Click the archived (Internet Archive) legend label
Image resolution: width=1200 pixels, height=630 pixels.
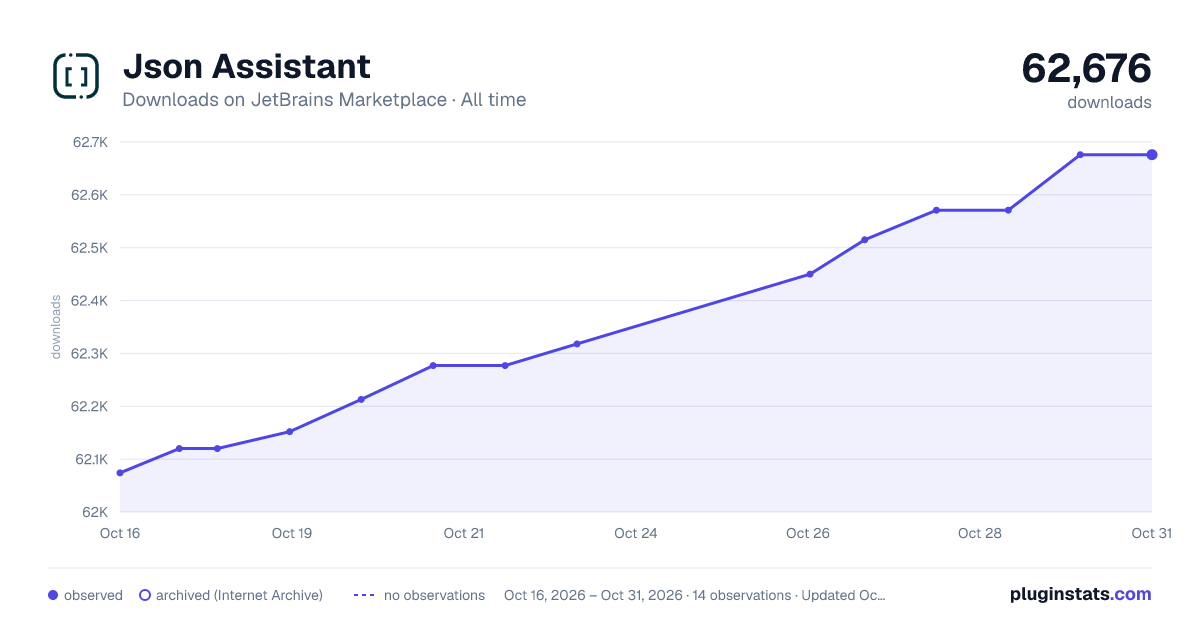click(239, 595)
